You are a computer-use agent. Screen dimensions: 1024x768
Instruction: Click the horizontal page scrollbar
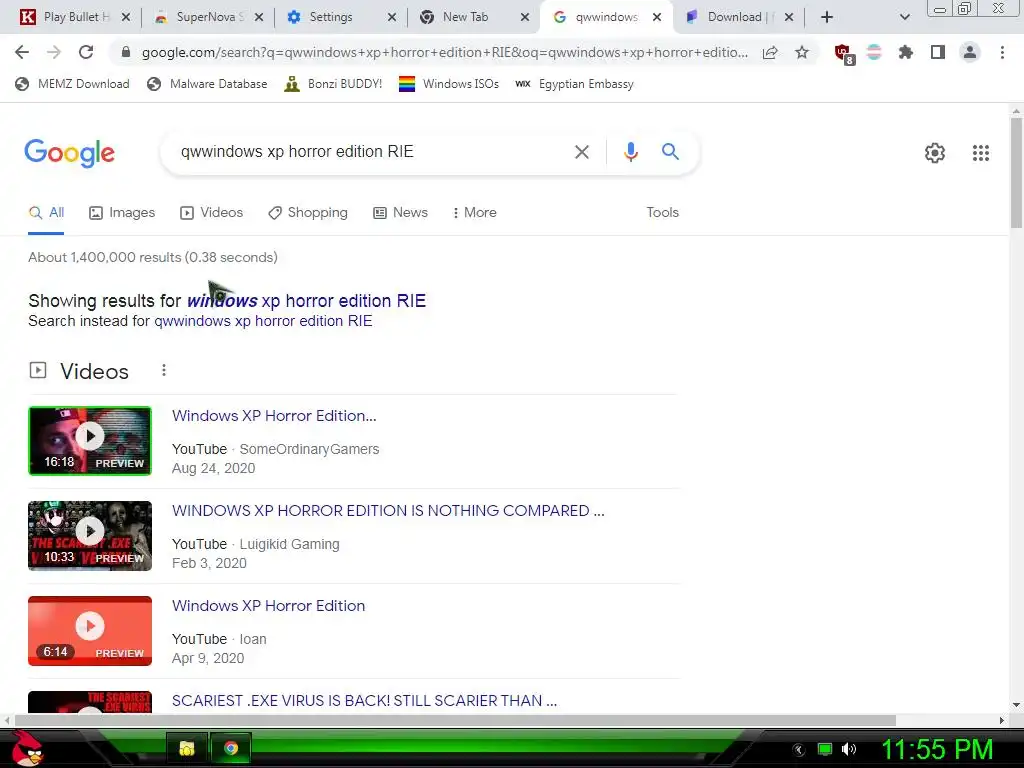456,720
